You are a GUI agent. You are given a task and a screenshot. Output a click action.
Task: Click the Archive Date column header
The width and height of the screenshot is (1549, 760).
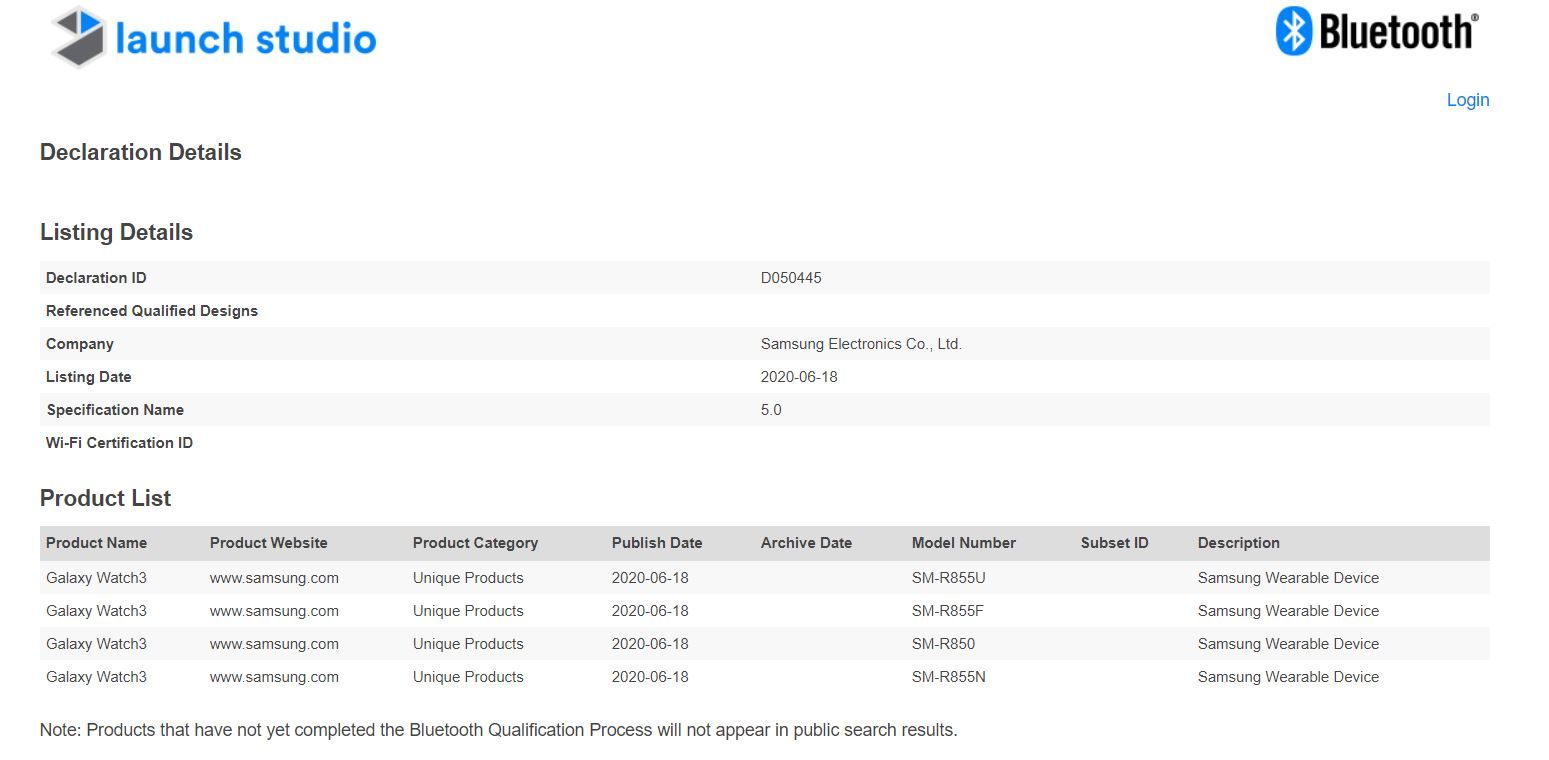[806, 543]
